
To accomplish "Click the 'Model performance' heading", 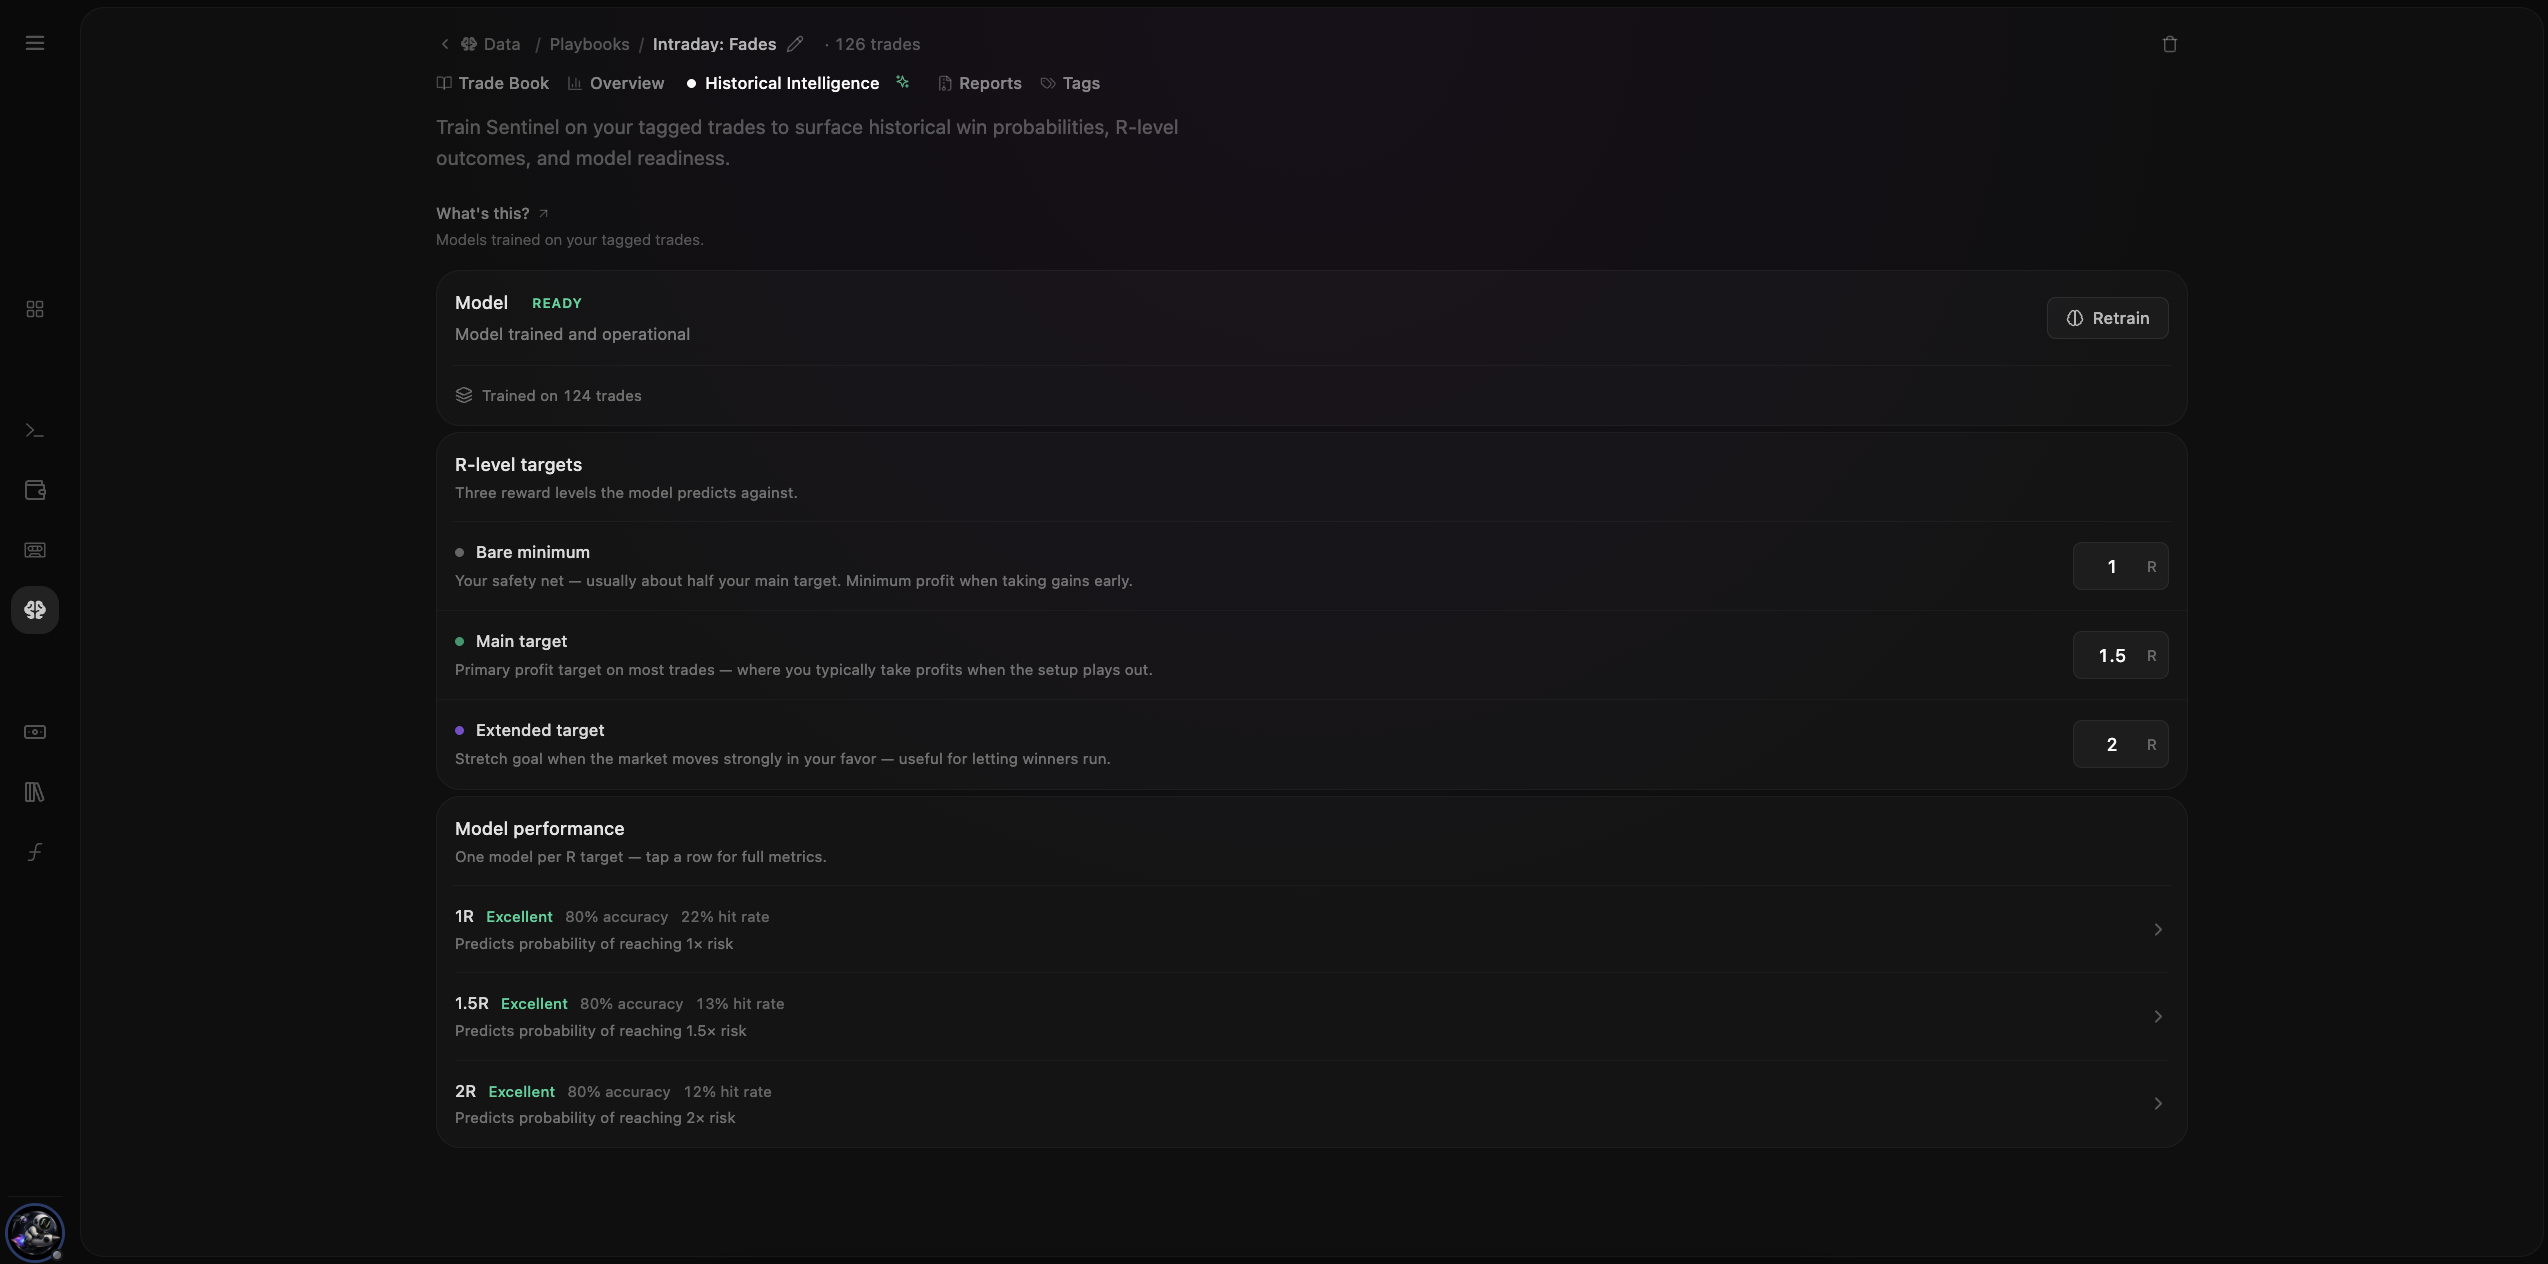I will [540, 829].
